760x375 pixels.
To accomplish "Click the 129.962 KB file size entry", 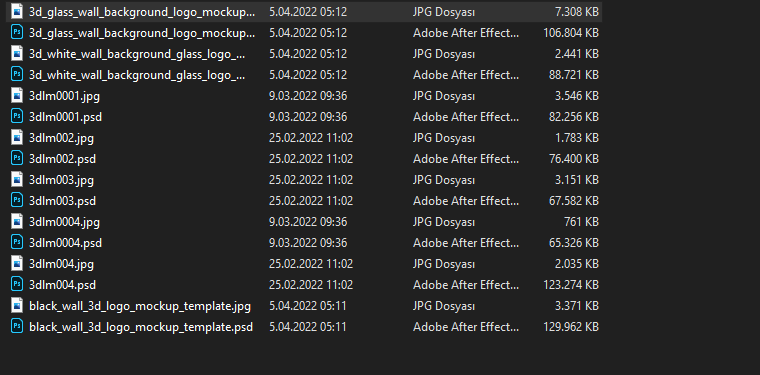I will pyautogui.click(x=571, y=327).
